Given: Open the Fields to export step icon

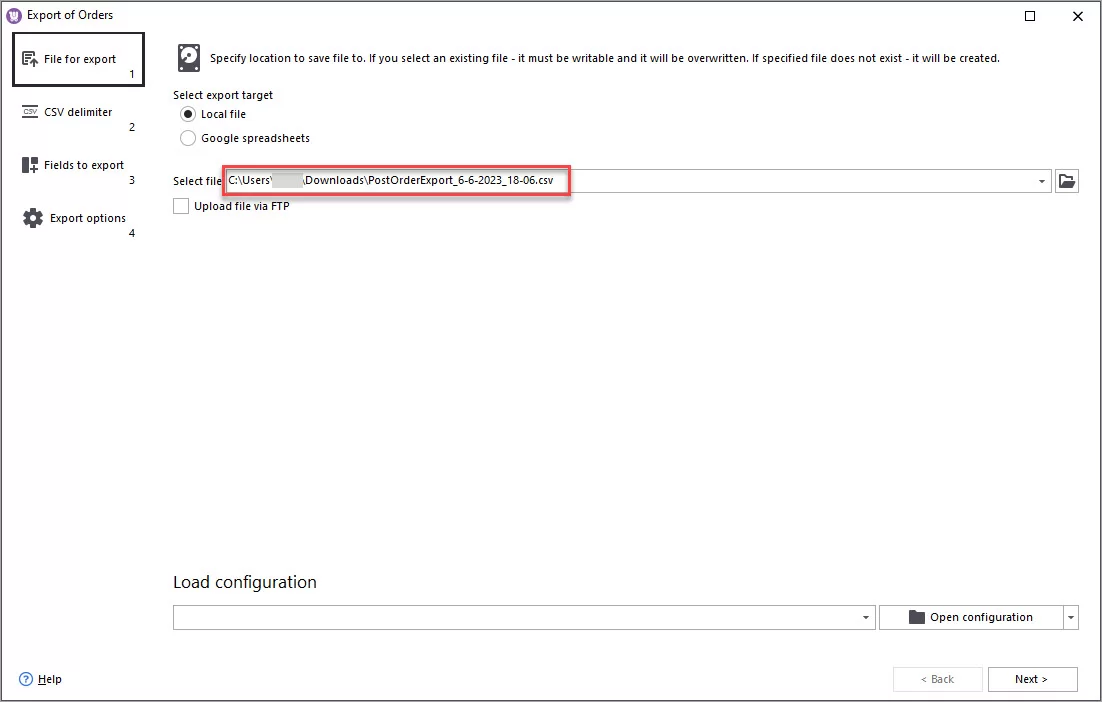Looking at the screenshot, I should [28, 164].
